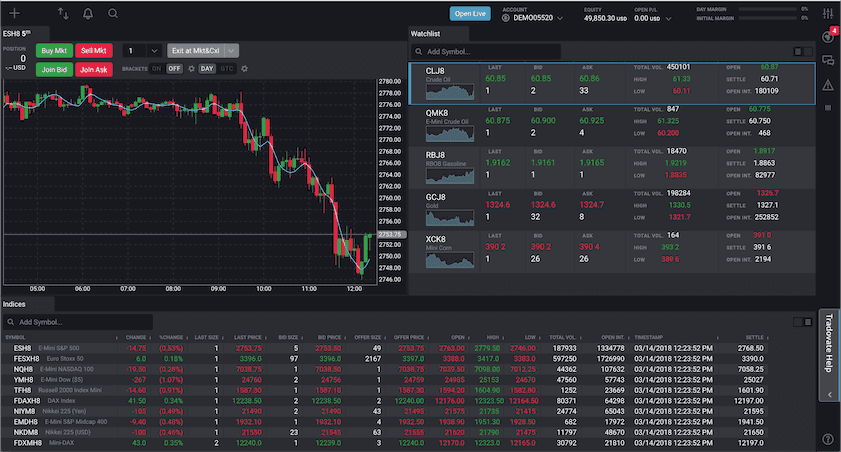Click the Buy Mkt button
This screenshot has height=452, width=841.
tap(54, 50)
